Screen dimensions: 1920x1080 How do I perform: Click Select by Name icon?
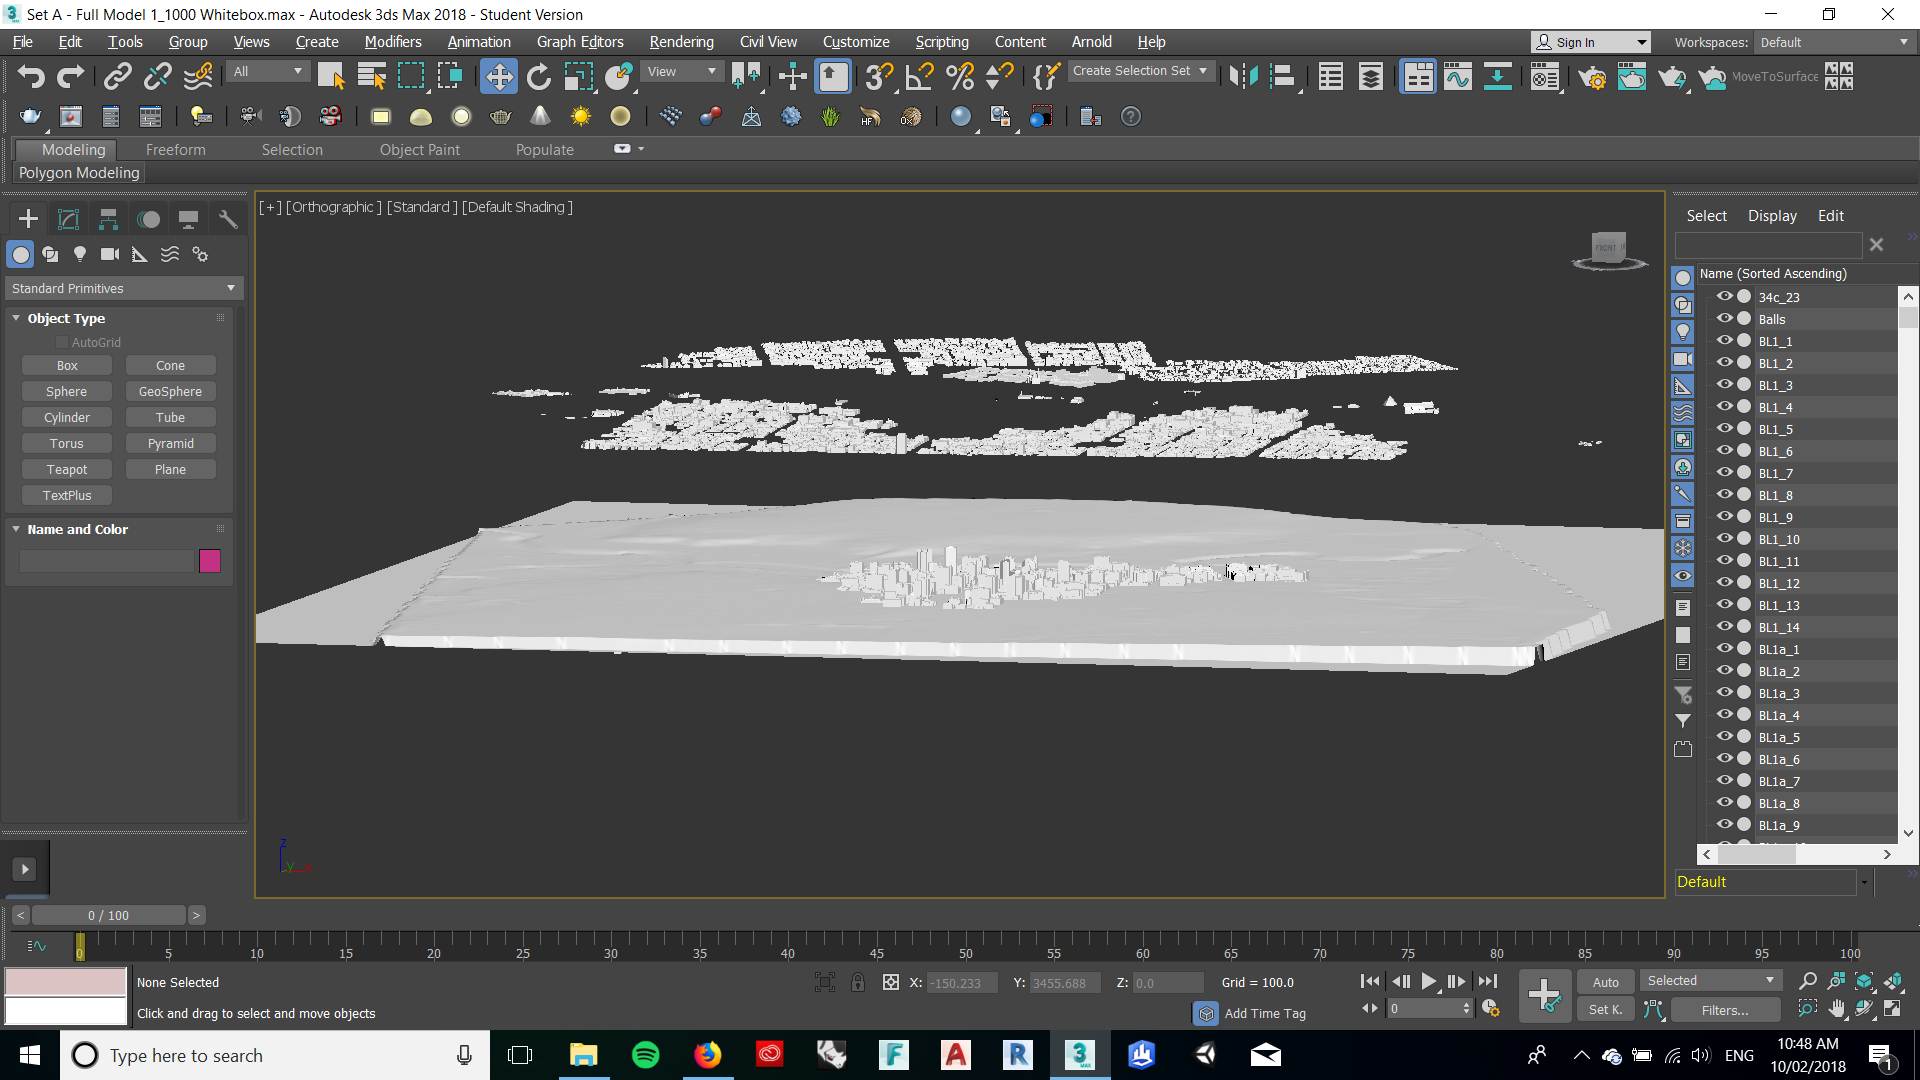pos(371,76)
